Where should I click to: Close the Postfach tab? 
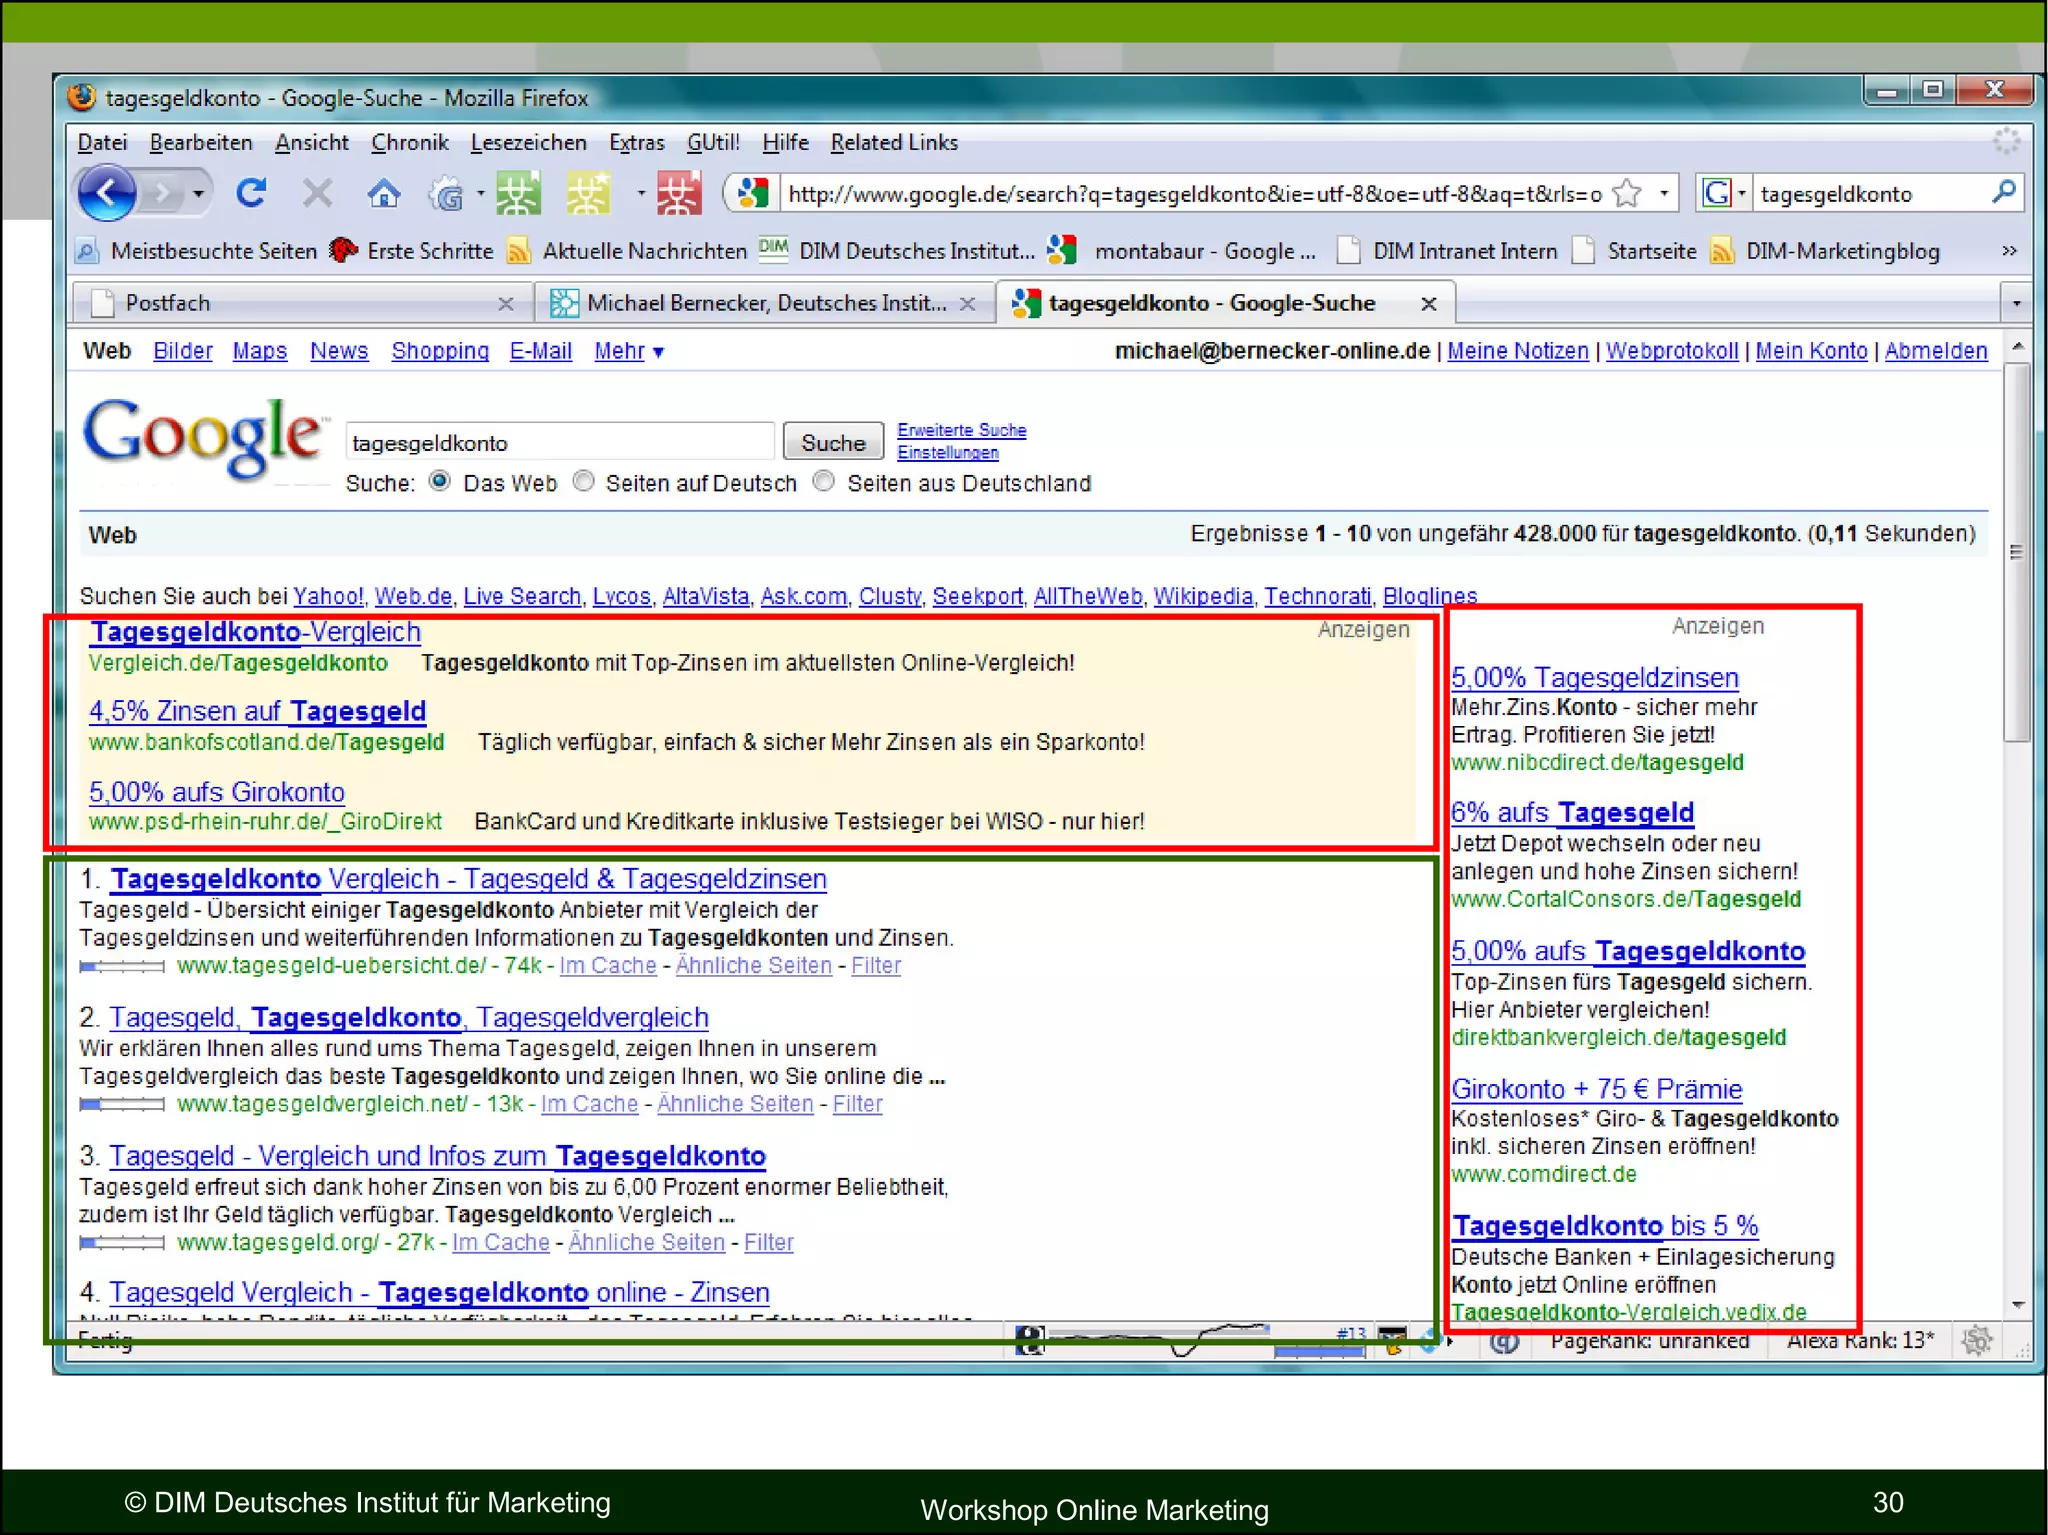506,304
